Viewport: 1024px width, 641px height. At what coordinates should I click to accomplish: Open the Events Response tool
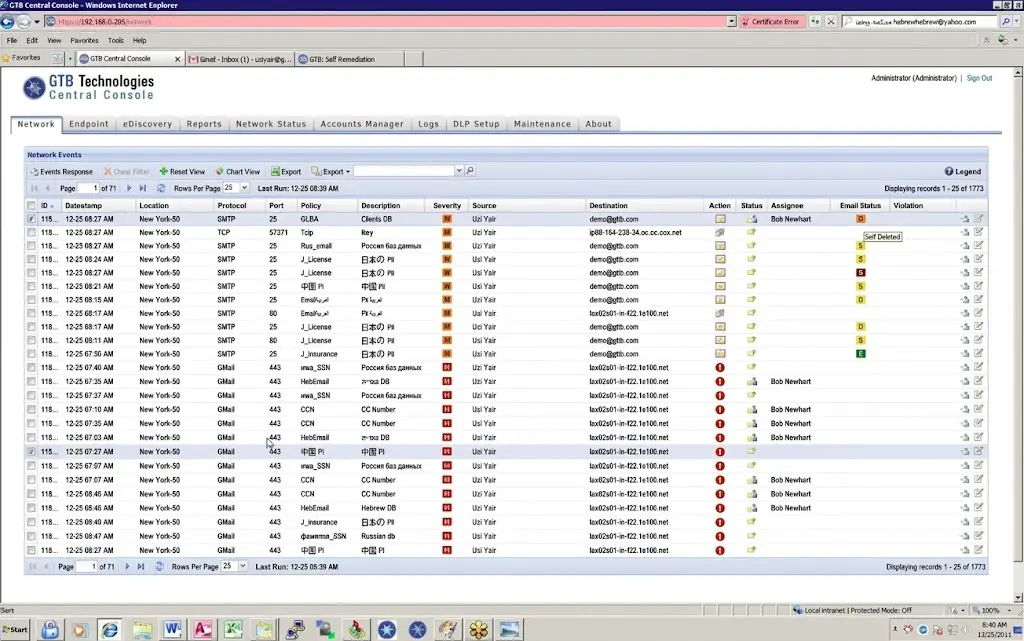pyautogui.click(x=61, y=172)
